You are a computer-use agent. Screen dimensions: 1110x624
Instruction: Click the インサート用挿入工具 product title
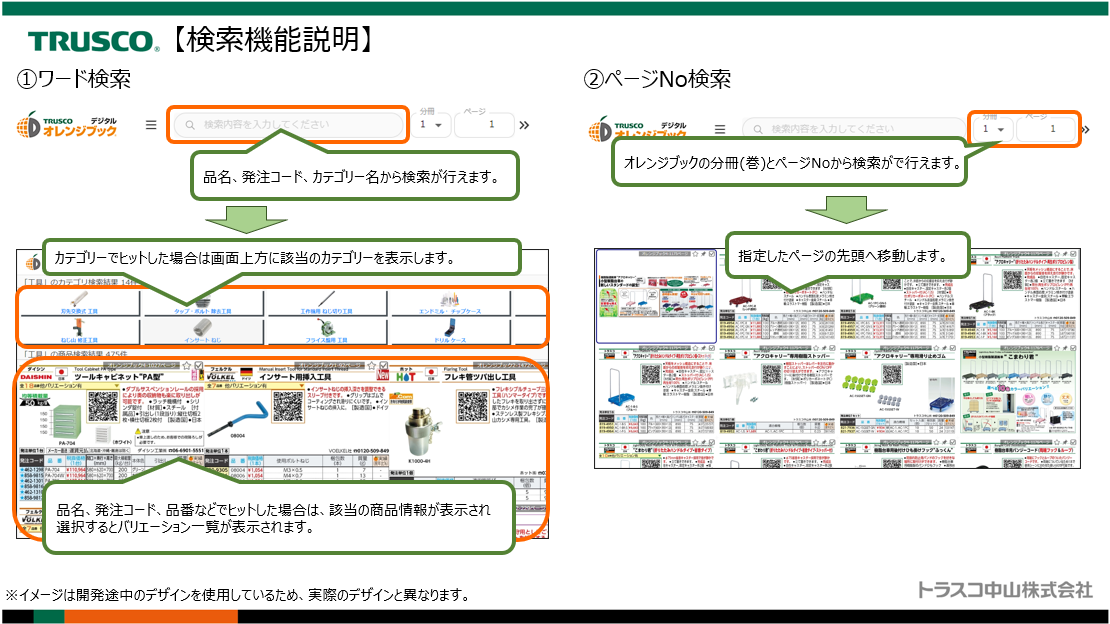pyautogui.click(x=295, y=378)
